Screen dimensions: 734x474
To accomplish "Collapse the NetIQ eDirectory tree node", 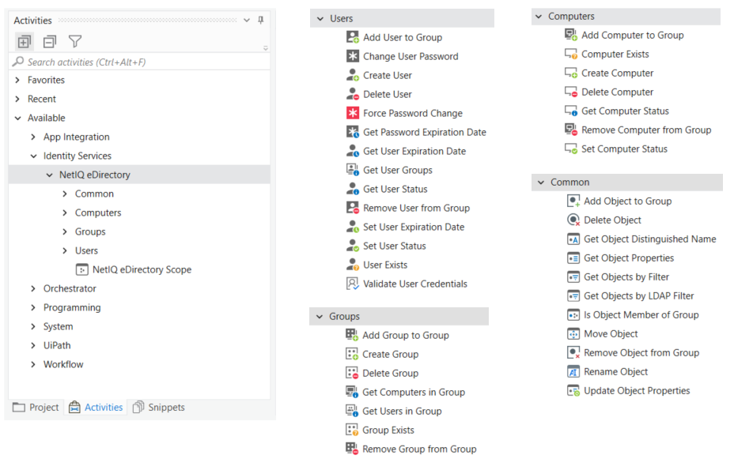I will click(x=49, y=175).
